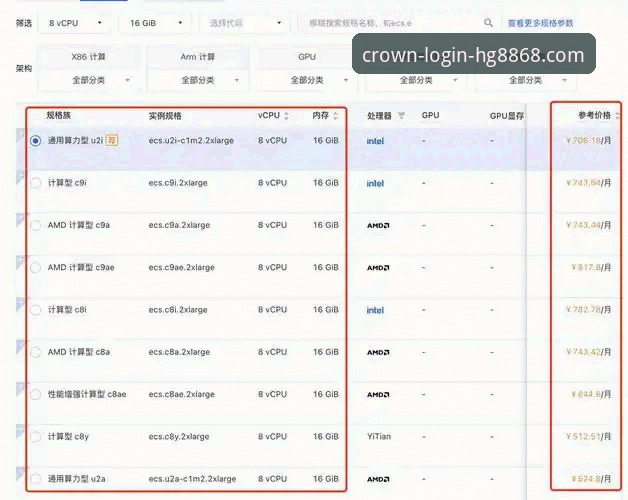Click intel logo in ecs.u2i-c1m2.2xlarge row
628x500 pixels.
point(375,141)
